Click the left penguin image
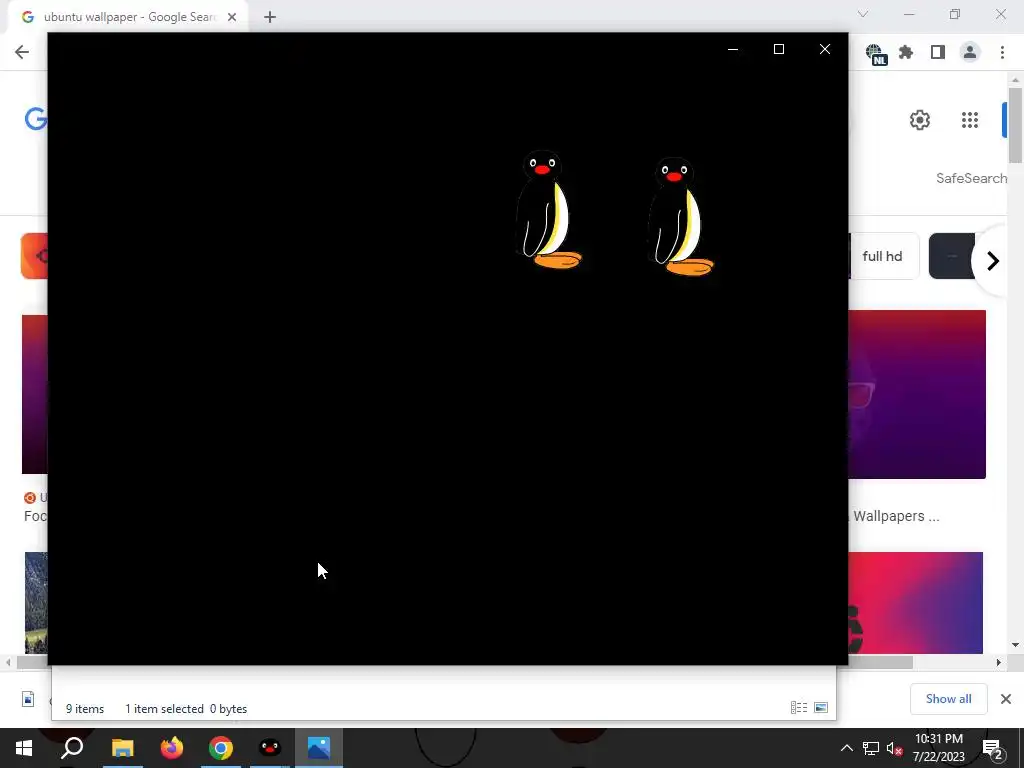This screenshot has height=768, width=1024. (x=549, y=210)
